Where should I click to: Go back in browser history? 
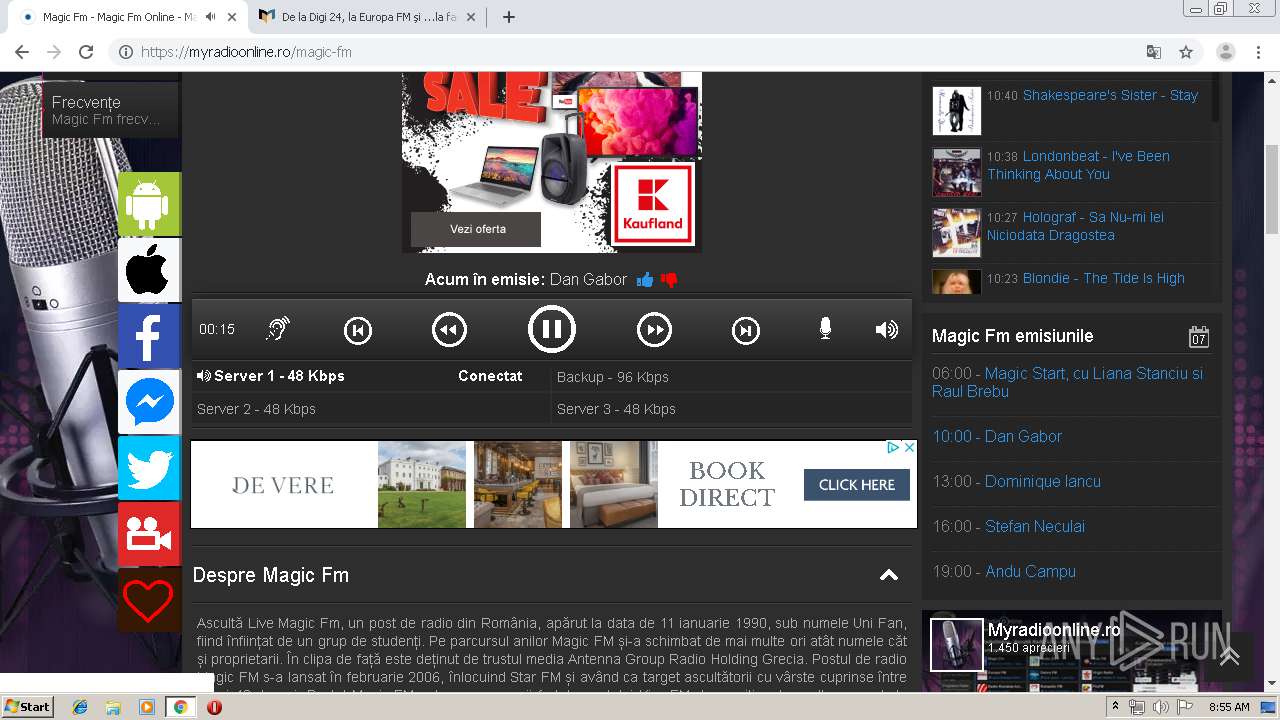[x=22, y=52]
